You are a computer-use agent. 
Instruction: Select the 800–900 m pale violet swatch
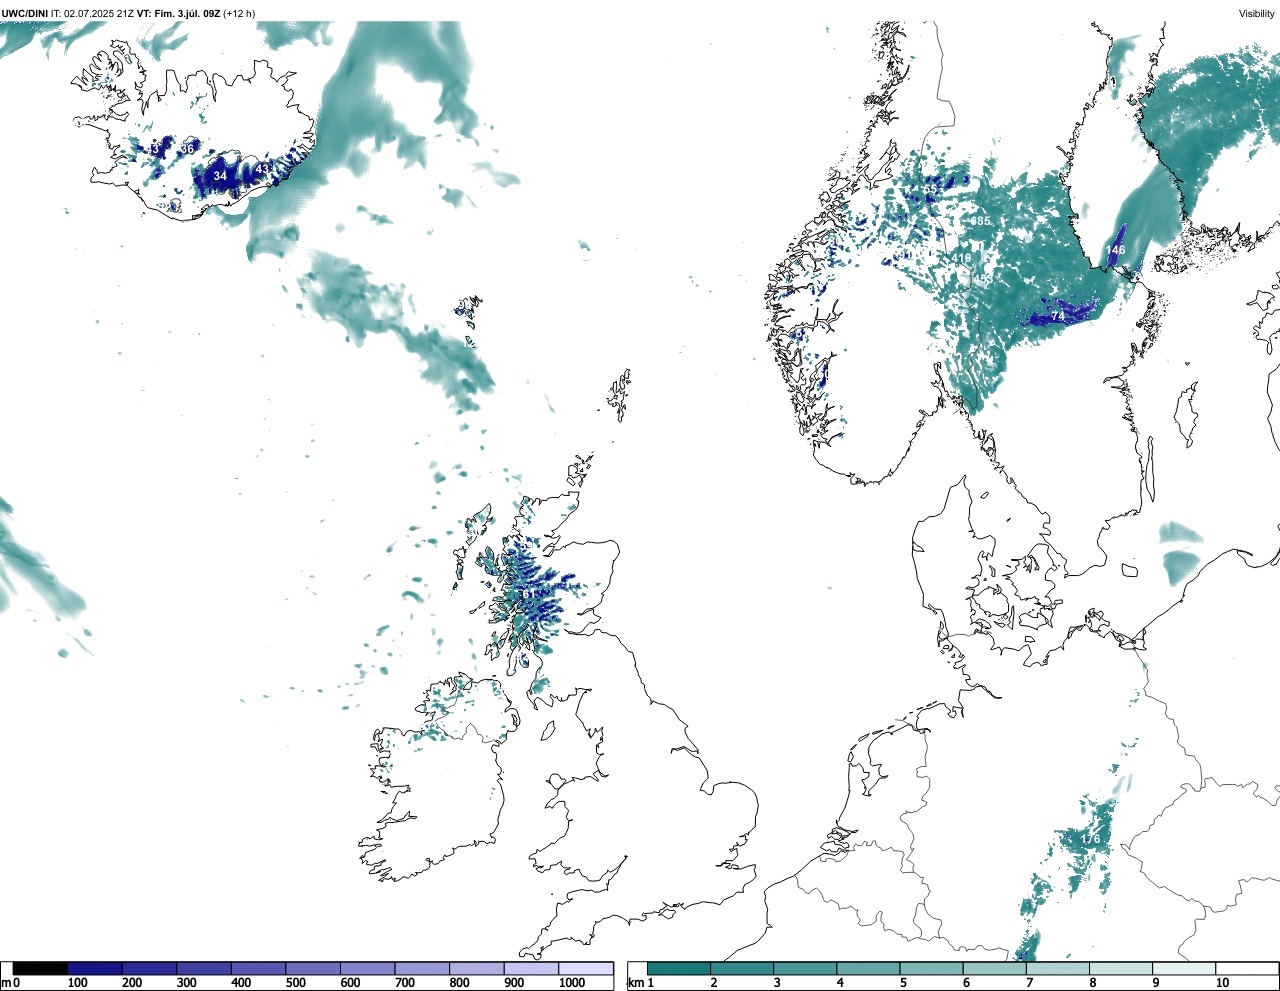(477, 968)
